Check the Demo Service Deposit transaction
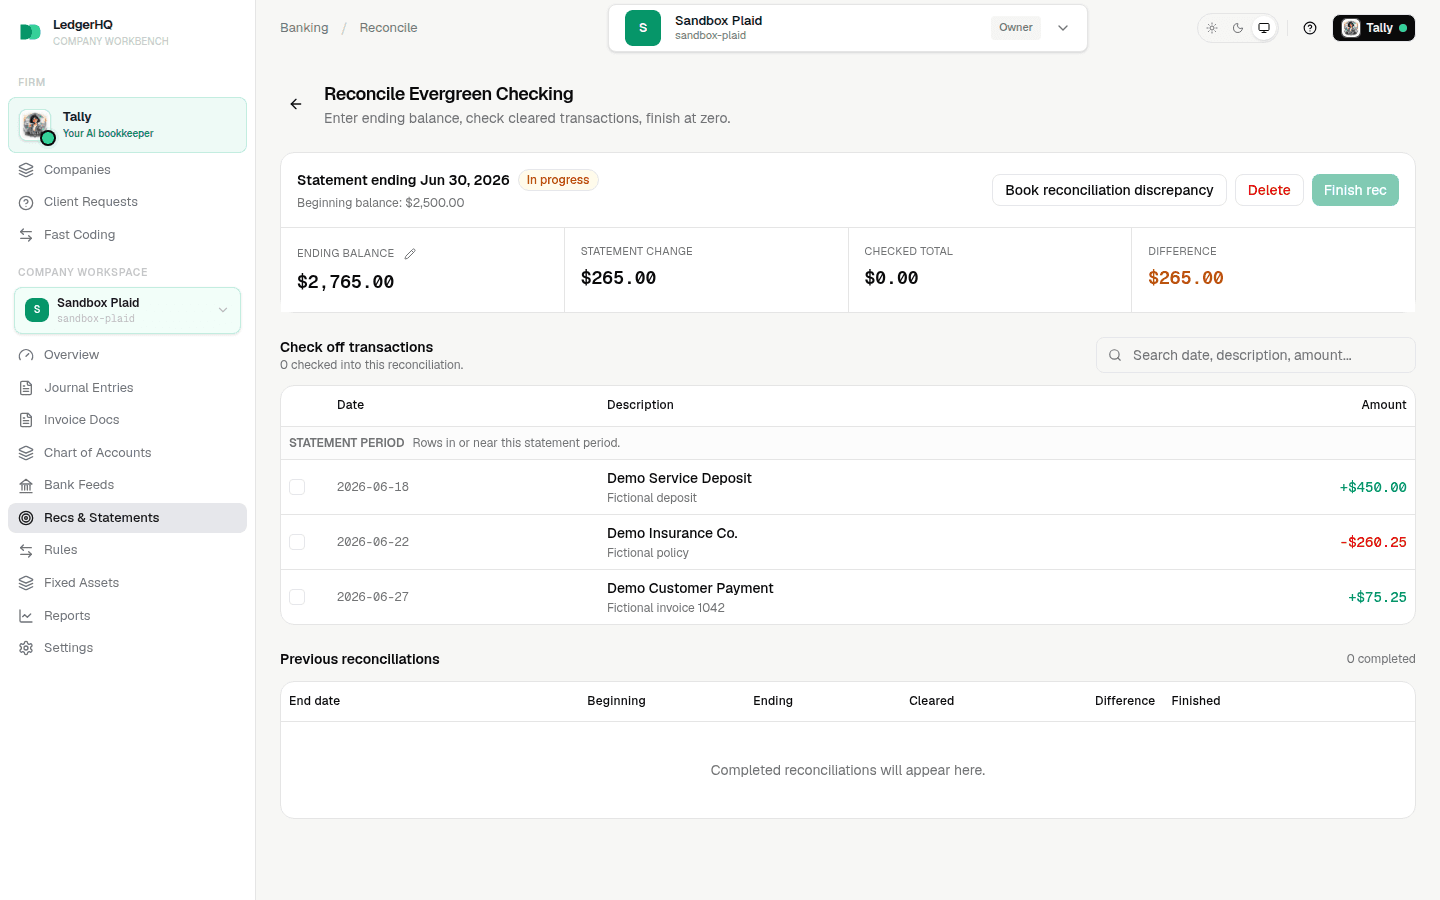This screenshot has width=1440, height=900. [297, 487]
